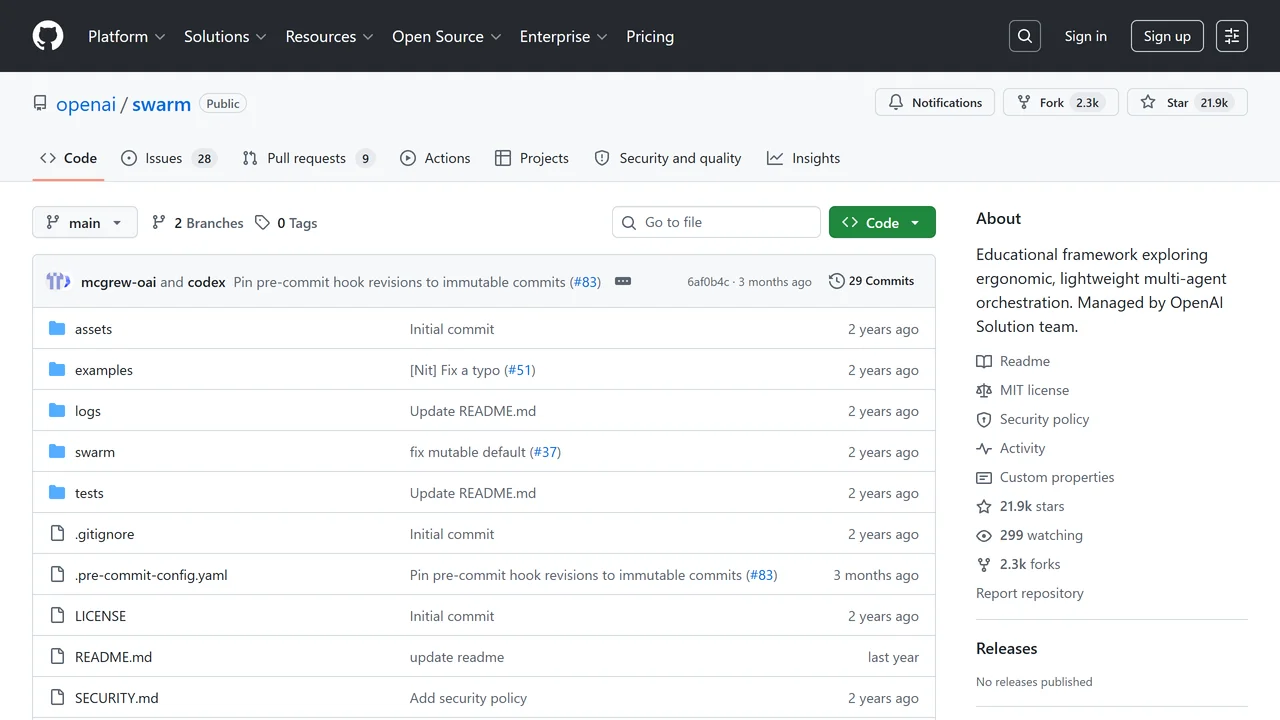
Task: Click the assets folder icon
Action: click(57, 329)
